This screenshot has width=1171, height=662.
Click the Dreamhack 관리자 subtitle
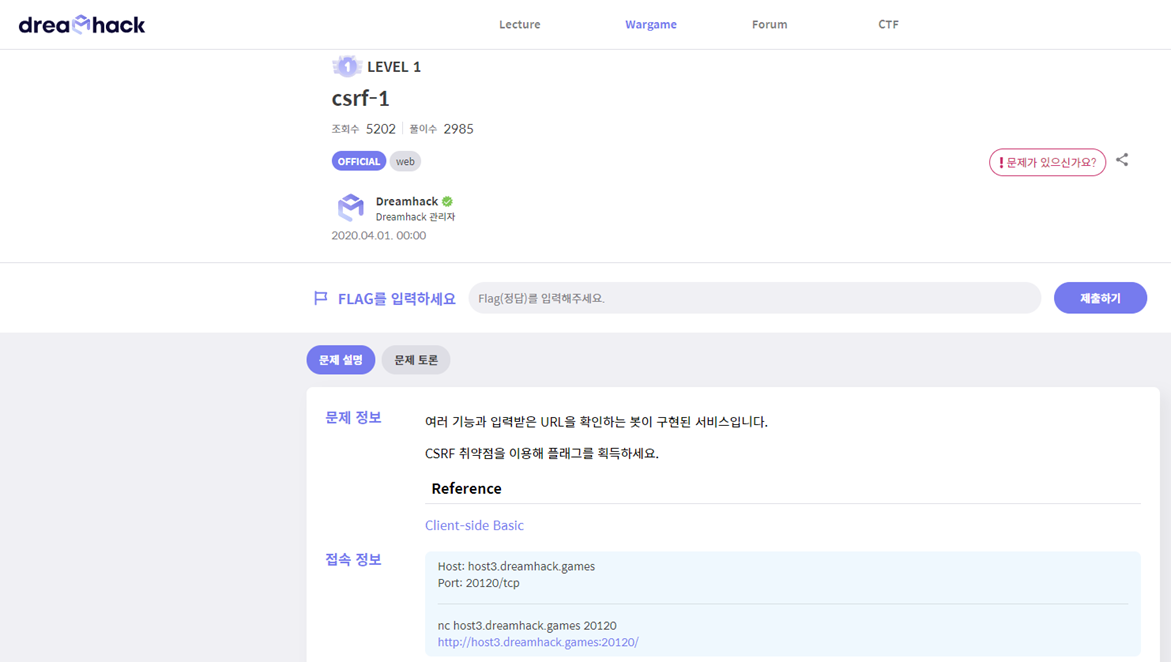click(415, 217)
